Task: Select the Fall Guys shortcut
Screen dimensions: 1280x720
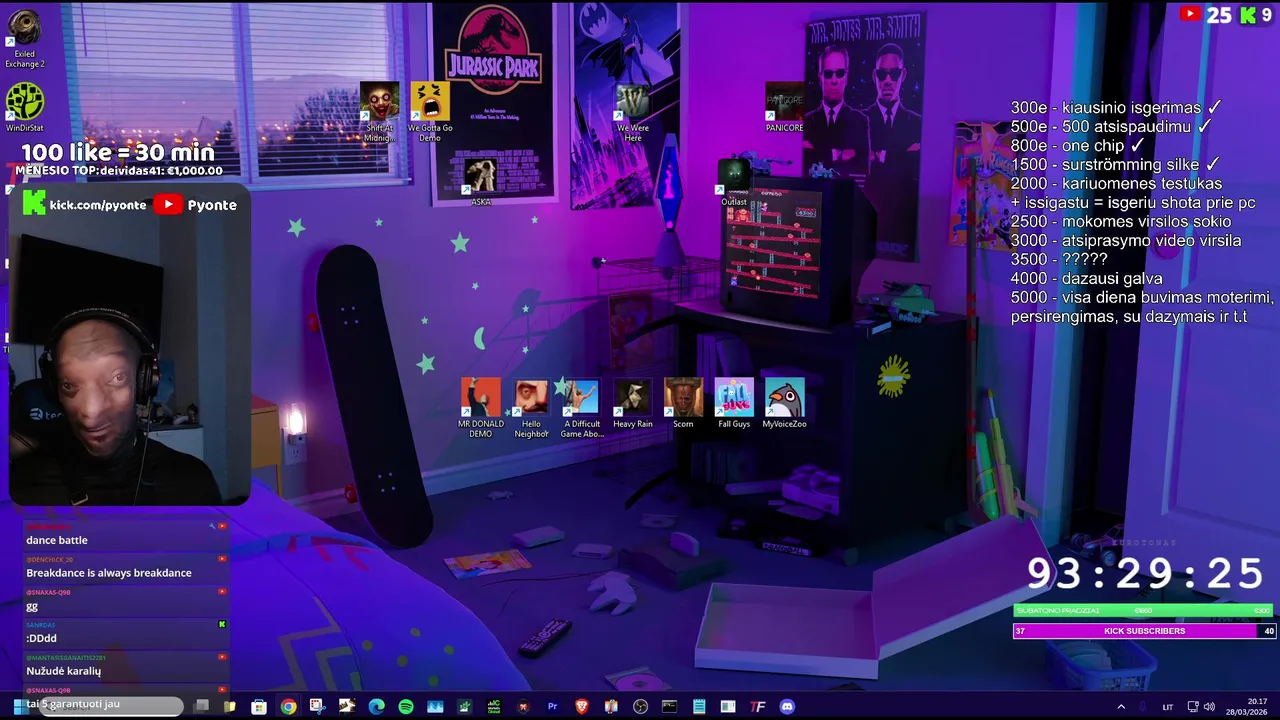Action: pyautogui.click(x=733, y=404)
